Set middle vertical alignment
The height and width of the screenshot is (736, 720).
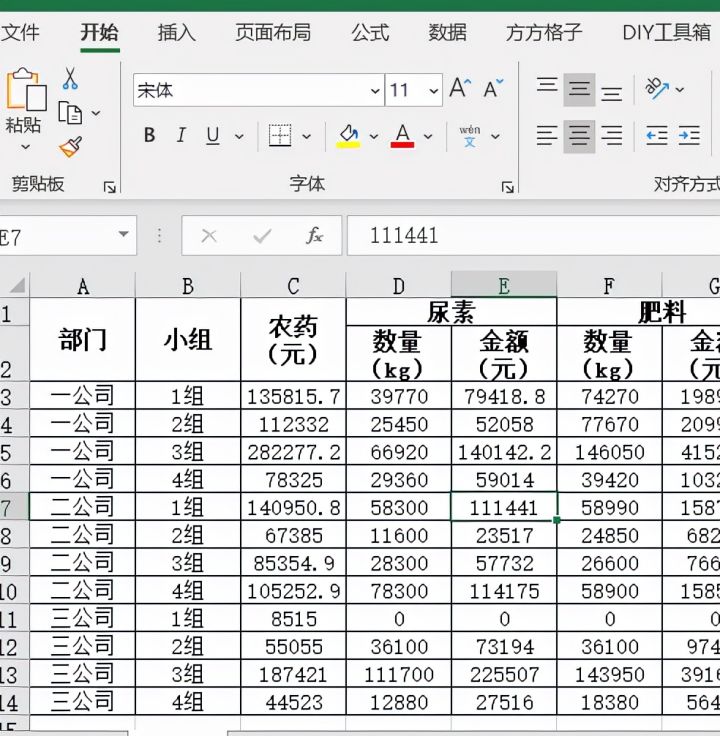click(579, 89)
